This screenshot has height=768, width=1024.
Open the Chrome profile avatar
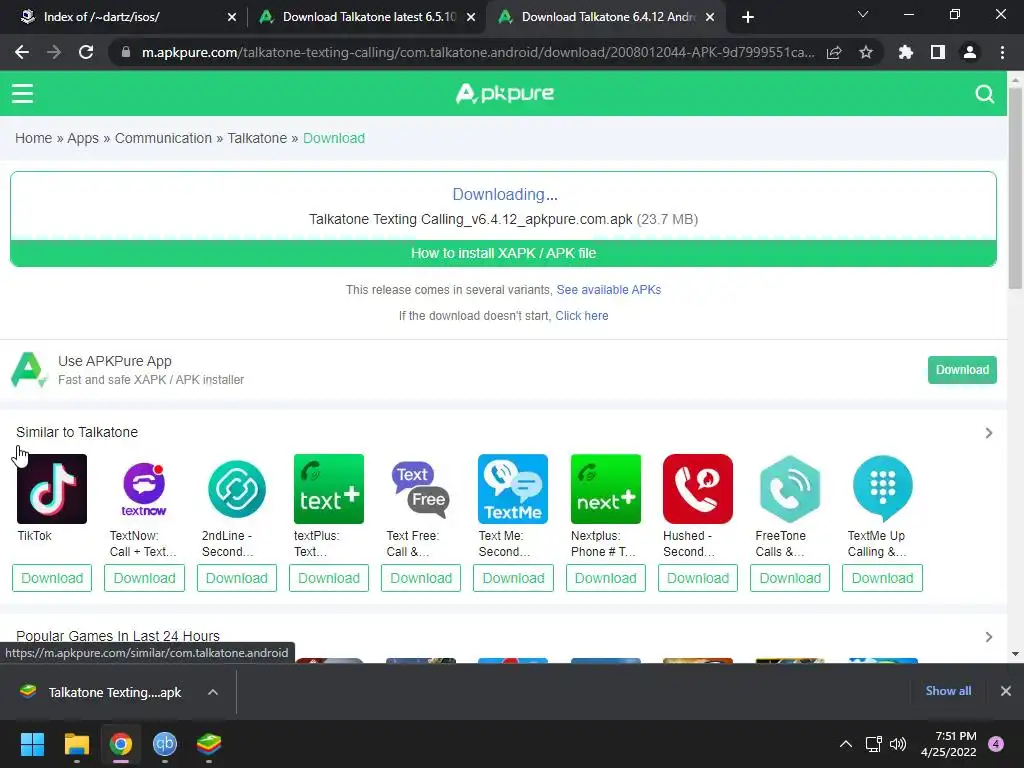[x=970, y=52]
